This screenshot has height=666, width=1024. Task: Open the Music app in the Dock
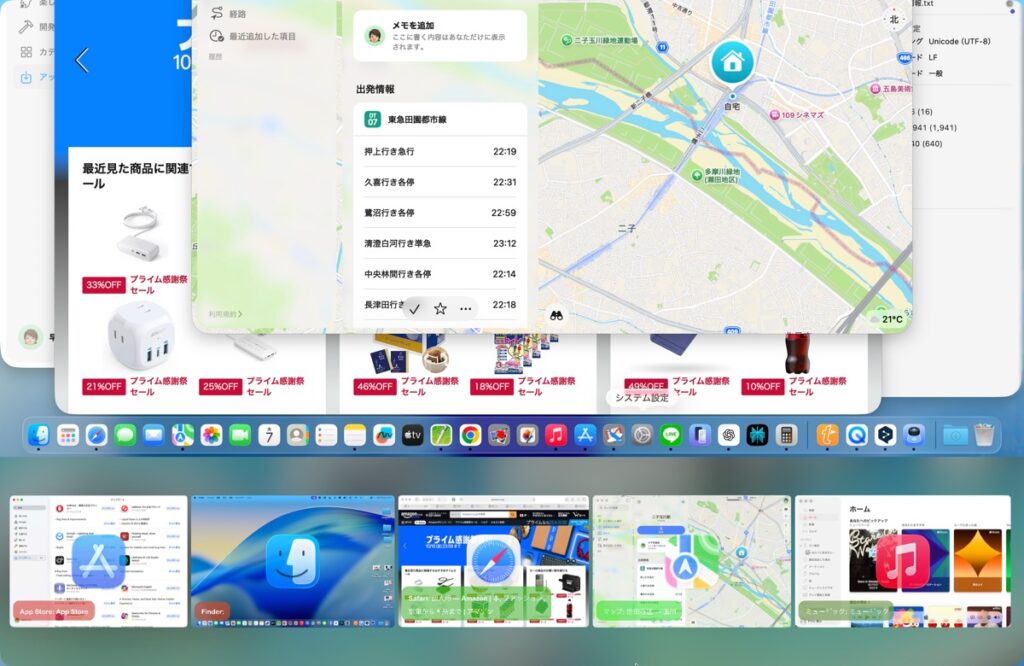tap(556, 435)
